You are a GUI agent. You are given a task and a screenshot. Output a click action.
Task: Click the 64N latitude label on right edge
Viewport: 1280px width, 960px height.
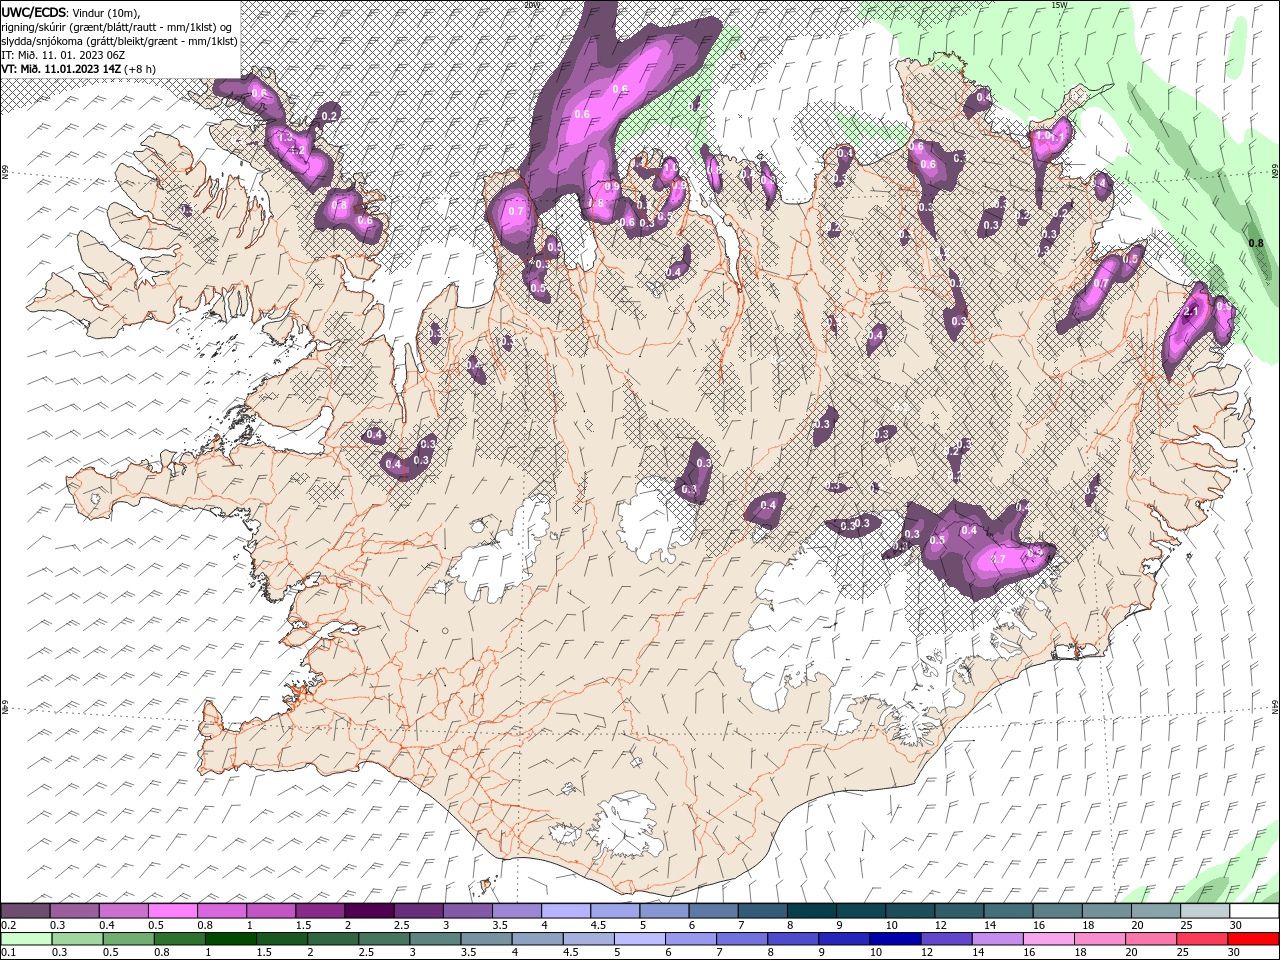coord(1275,706)
